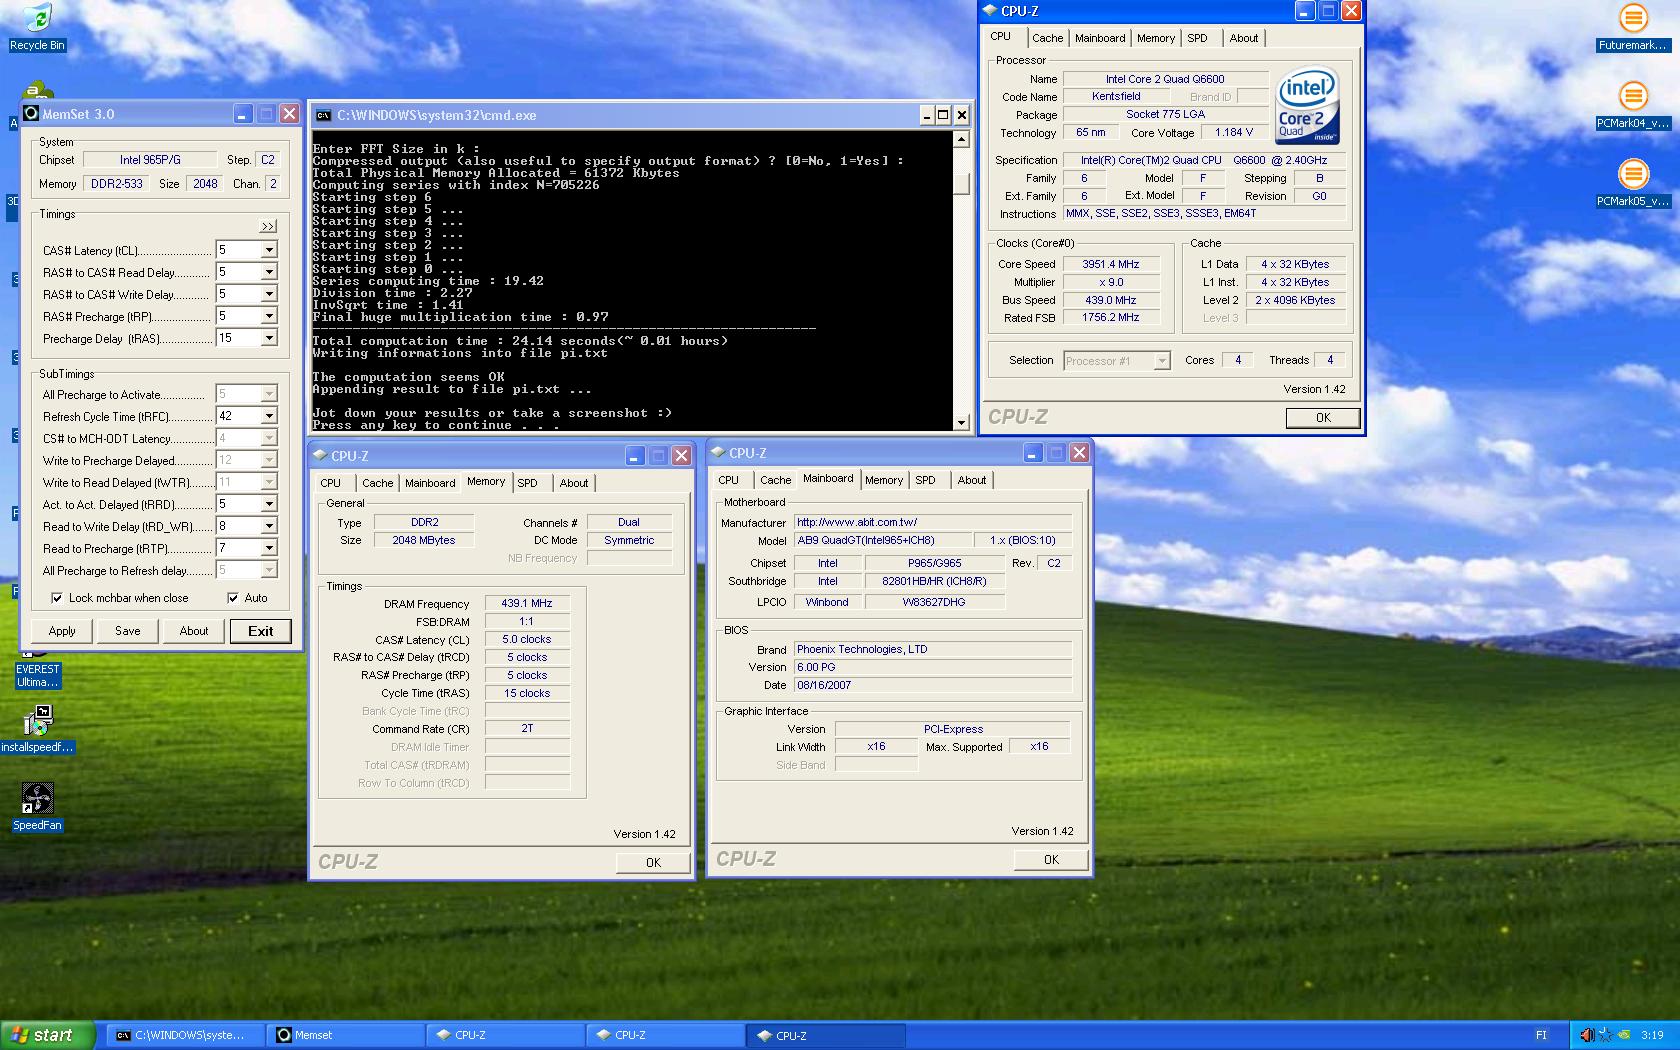Open RAS# to CAS# Read Delay dropdown
This screenshot has width=1680, height=1050.
pyautogui.click(x=269, y=272)
